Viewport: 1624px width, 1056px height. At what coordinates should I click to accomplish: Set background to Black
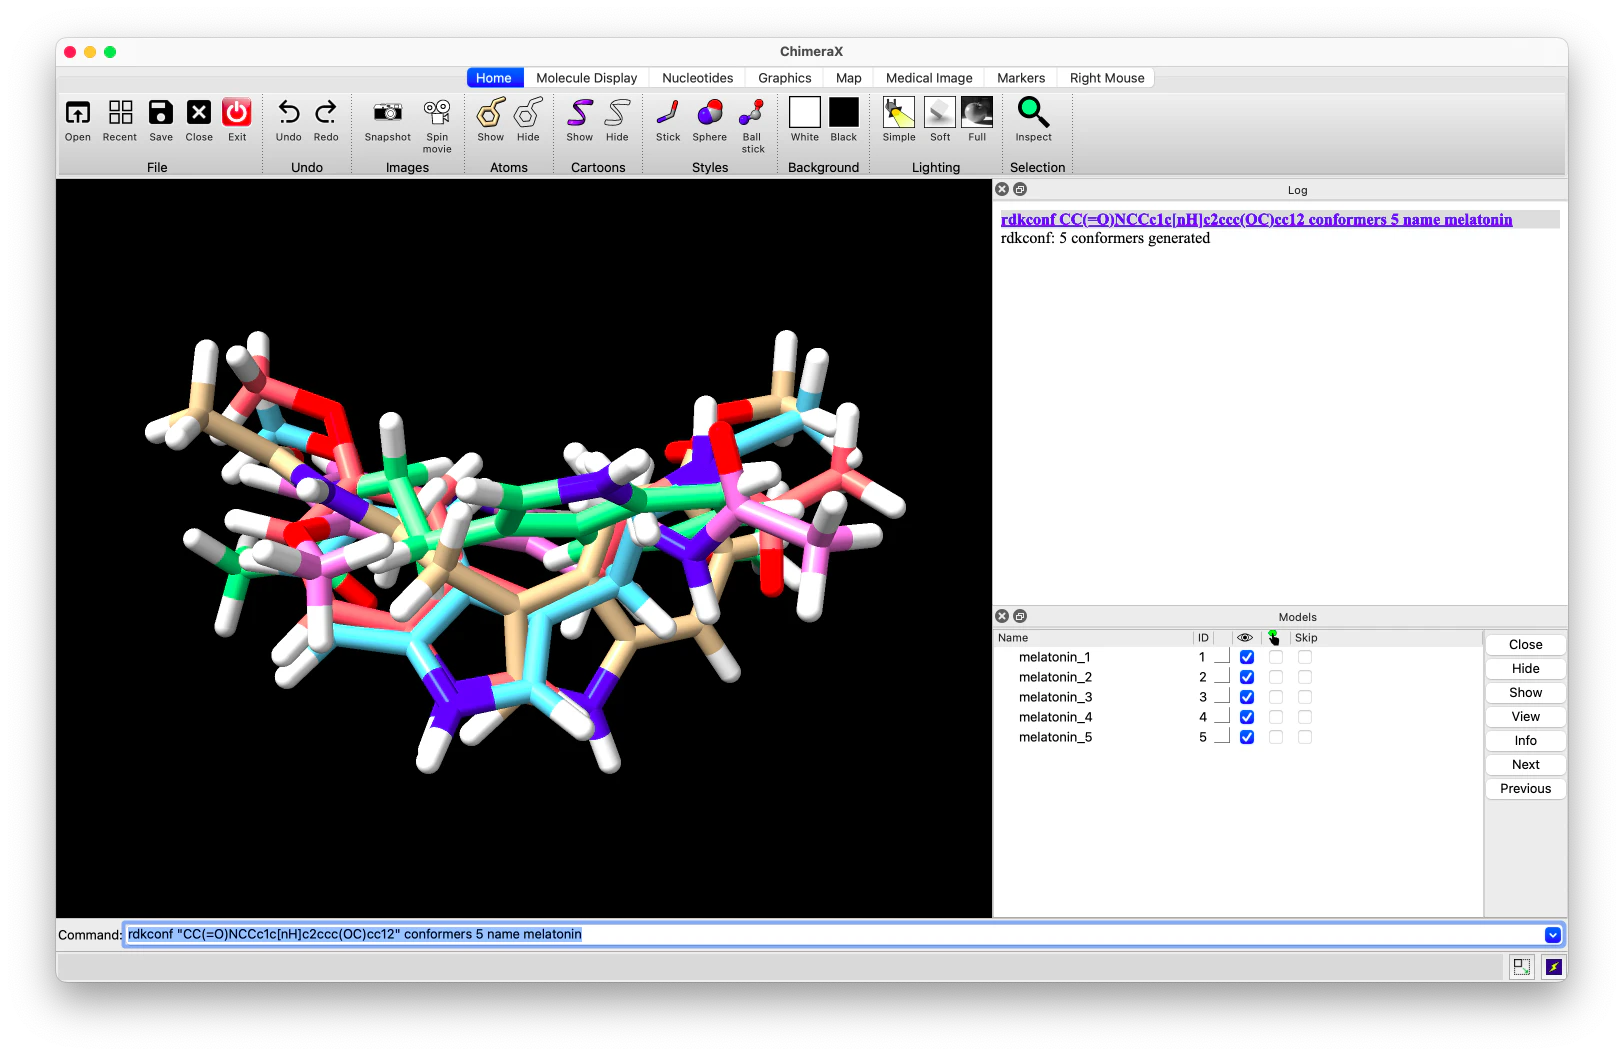(844, 112)
